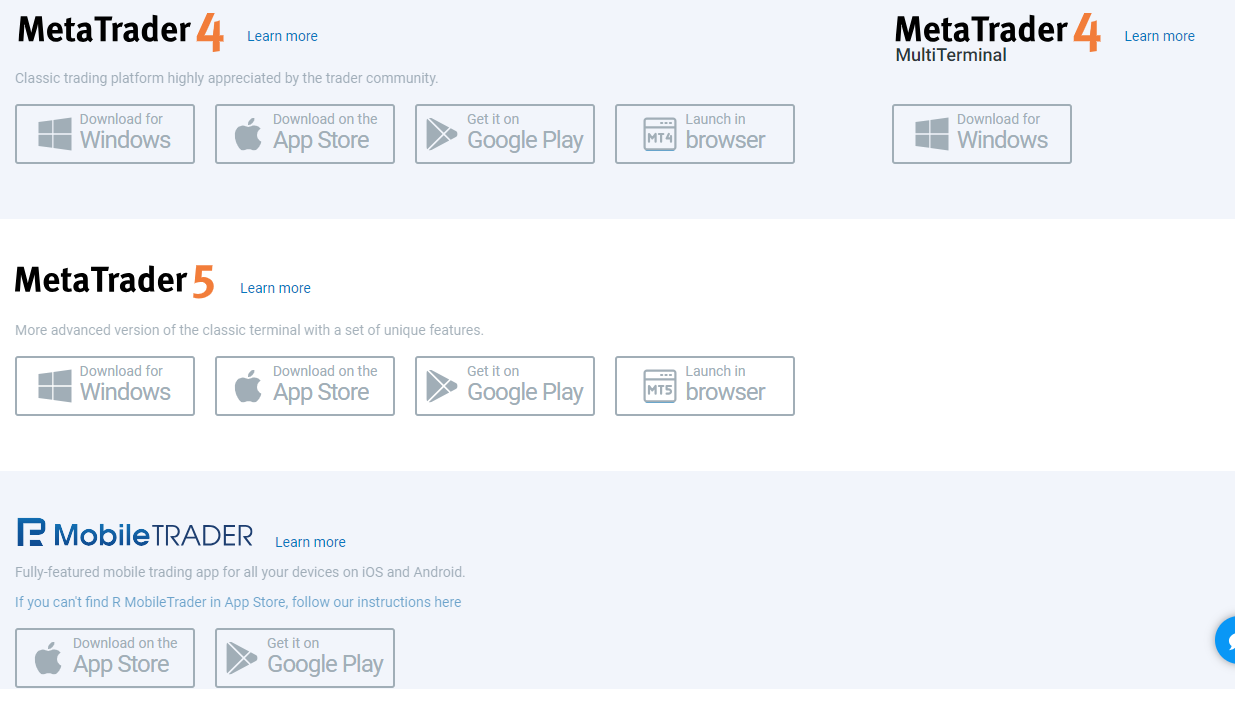Download MetaTrader 4 for Windows
This screenshot has width=1235, height=705.
tap(105, 134)
